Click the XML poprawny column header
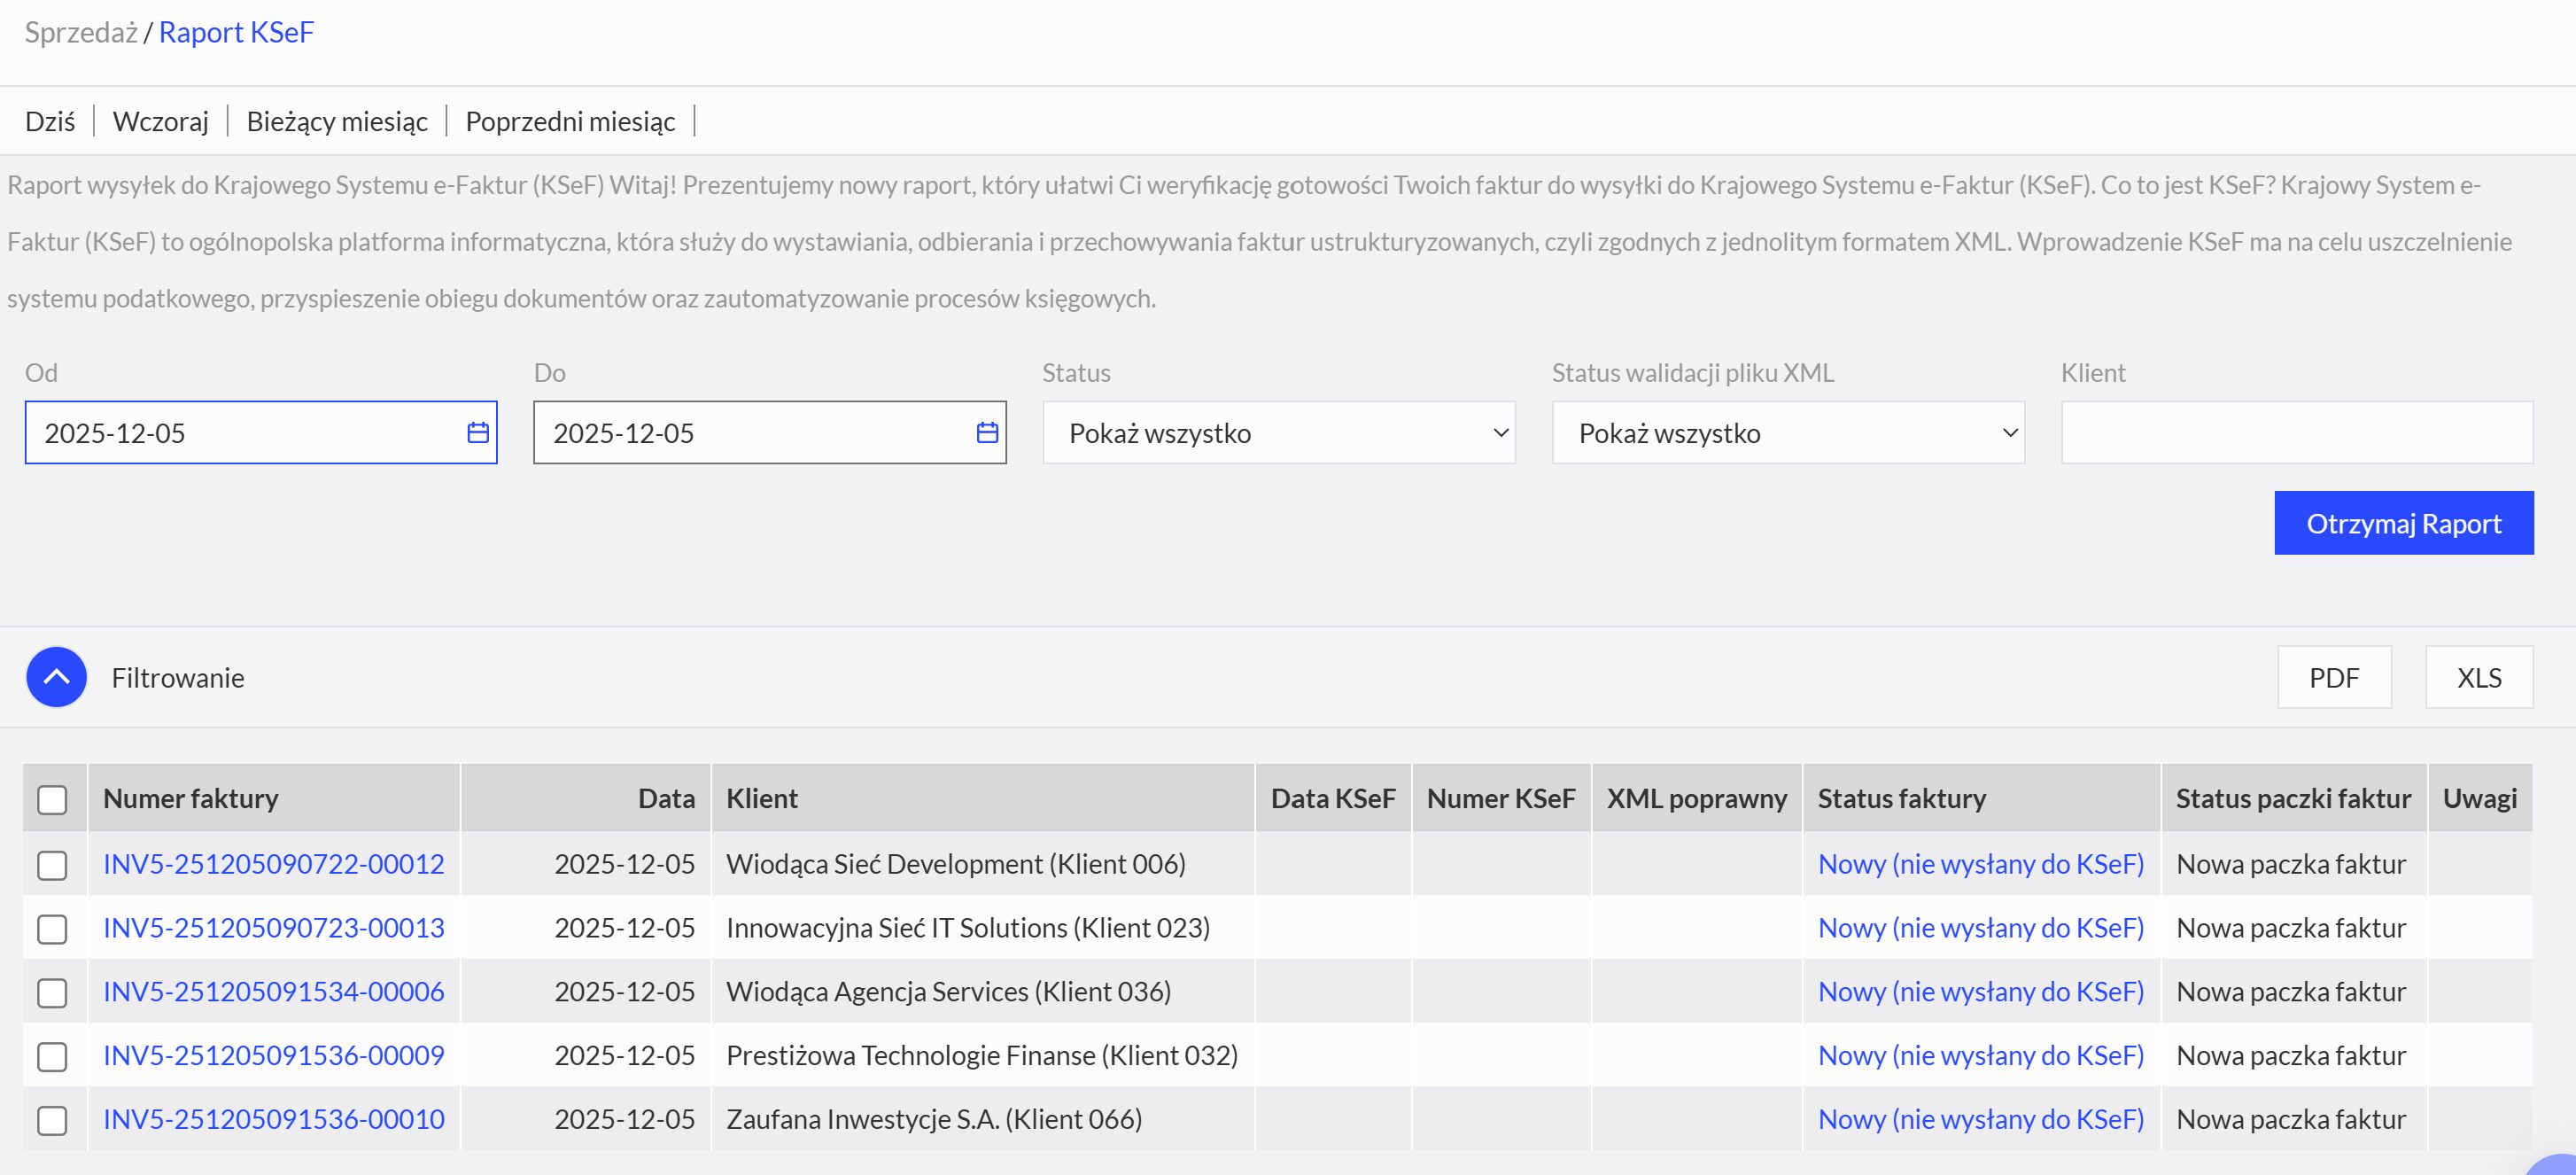This screenshot has height=1175, width=2576. [x=1697, y=799]
